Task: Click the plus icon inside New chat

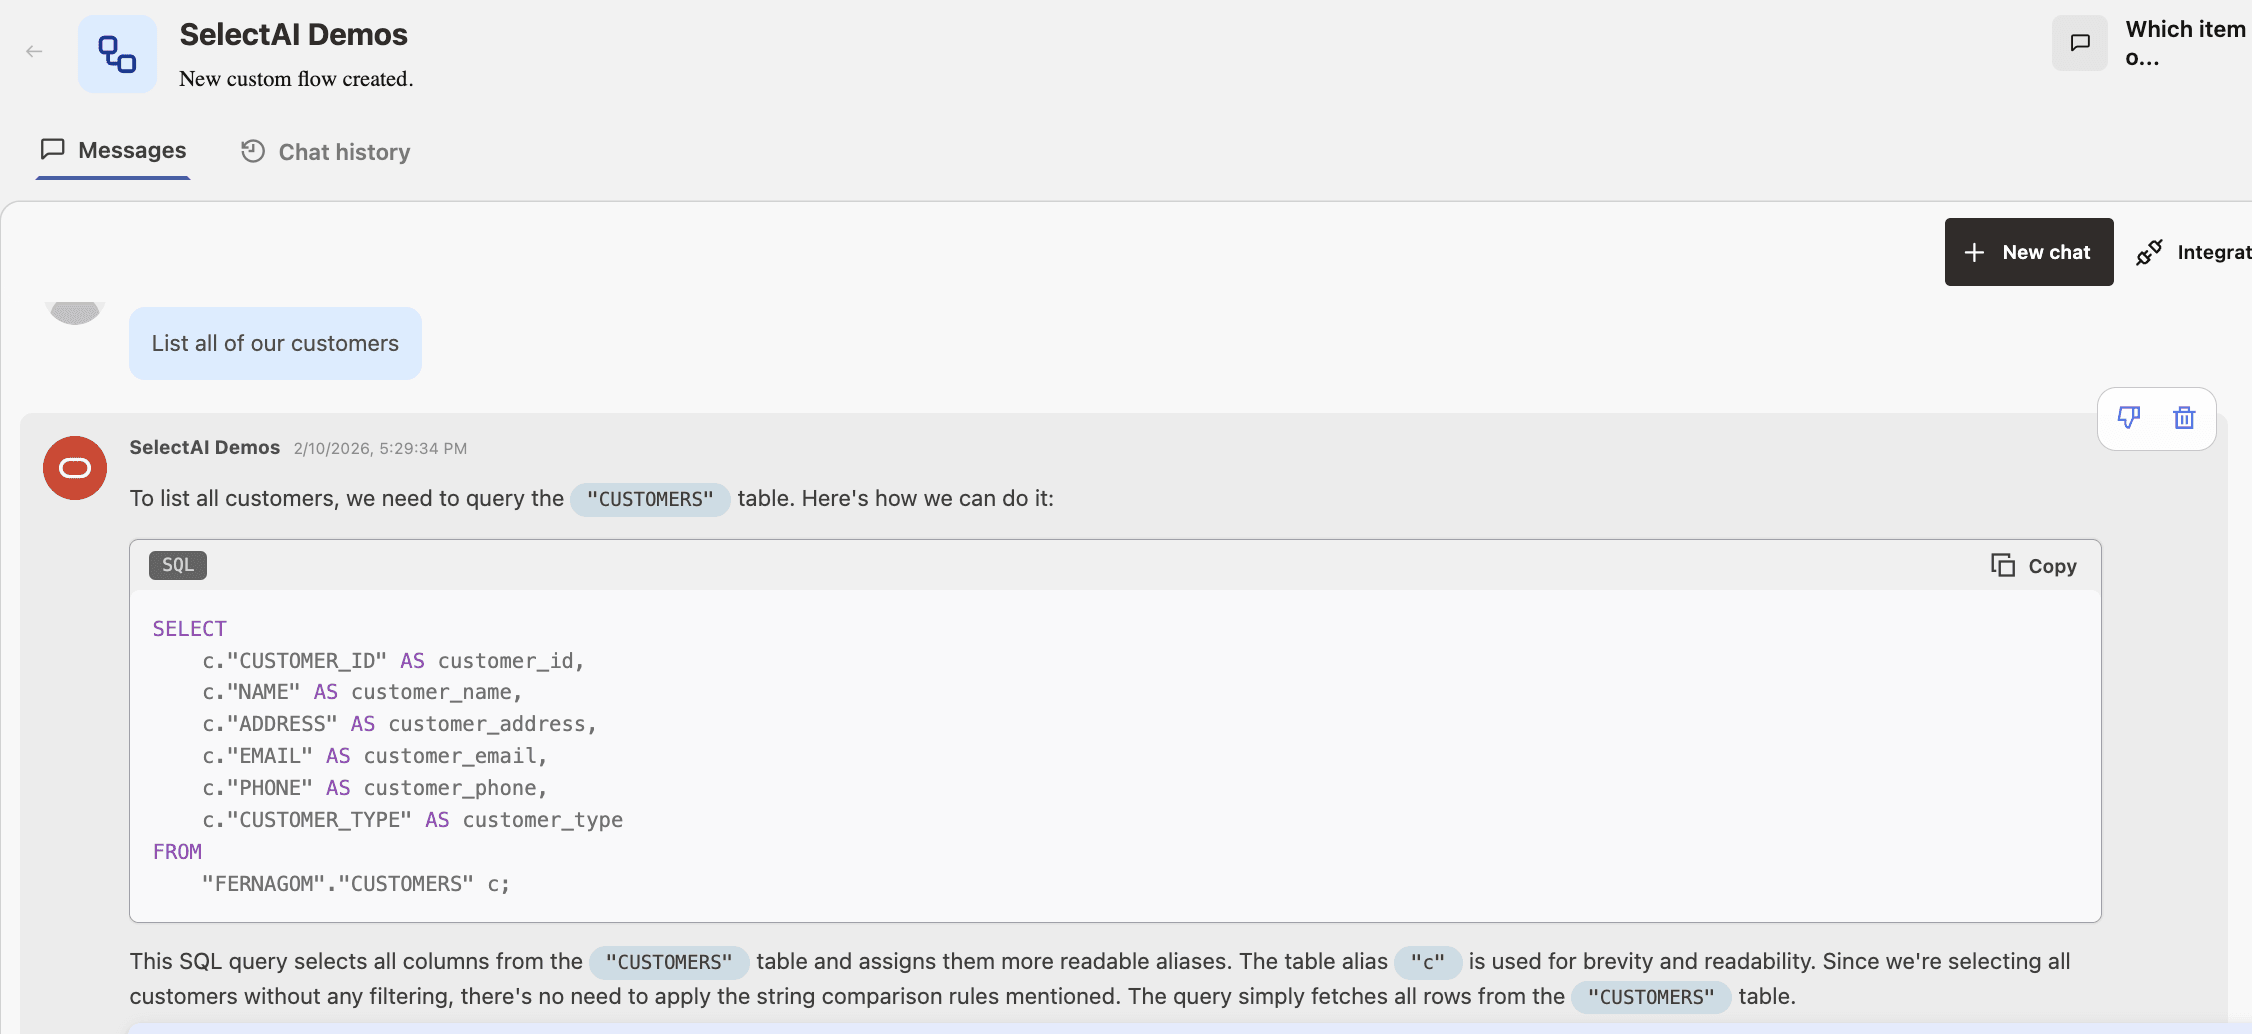Action: click(1975, 252)
